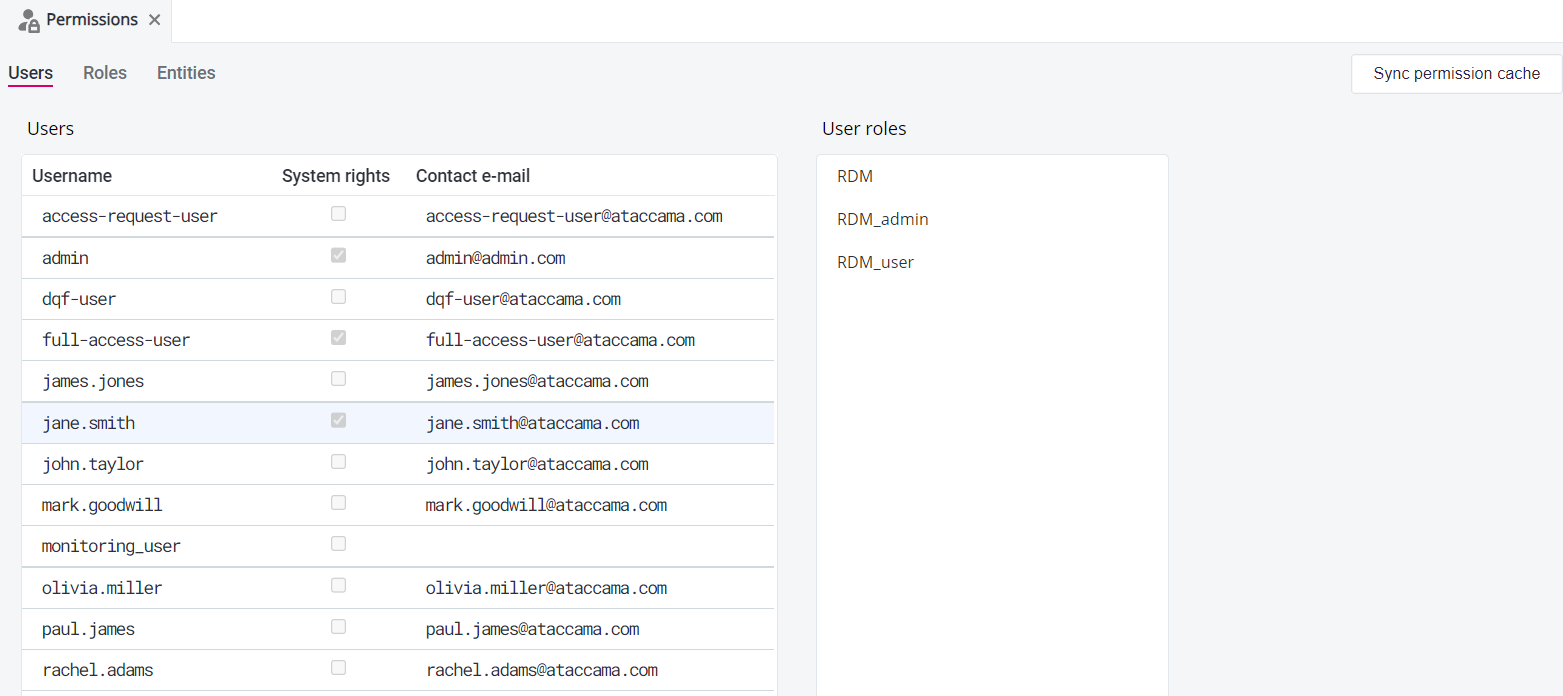This screenshot has width=1563, height=696.
Task: Switch to the Roles tab
Action: click(x=104, y=72)
